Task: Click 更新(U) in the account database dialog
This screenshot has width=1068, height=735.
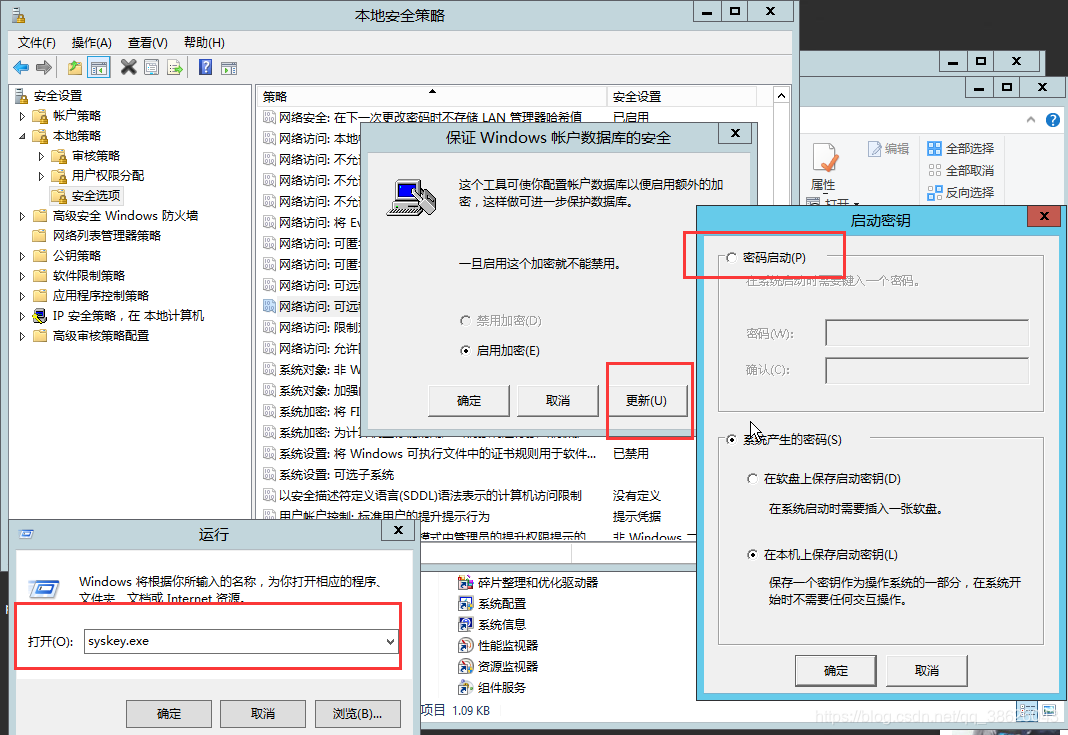Action: [646, 401]
